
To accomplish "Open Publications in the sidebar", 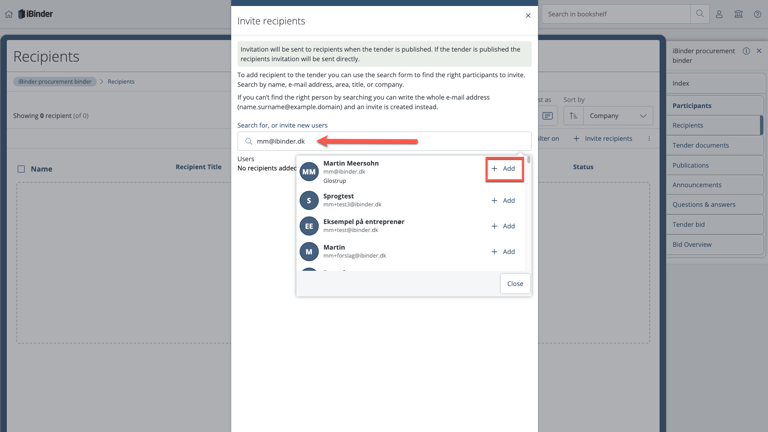I will point(715,165).
